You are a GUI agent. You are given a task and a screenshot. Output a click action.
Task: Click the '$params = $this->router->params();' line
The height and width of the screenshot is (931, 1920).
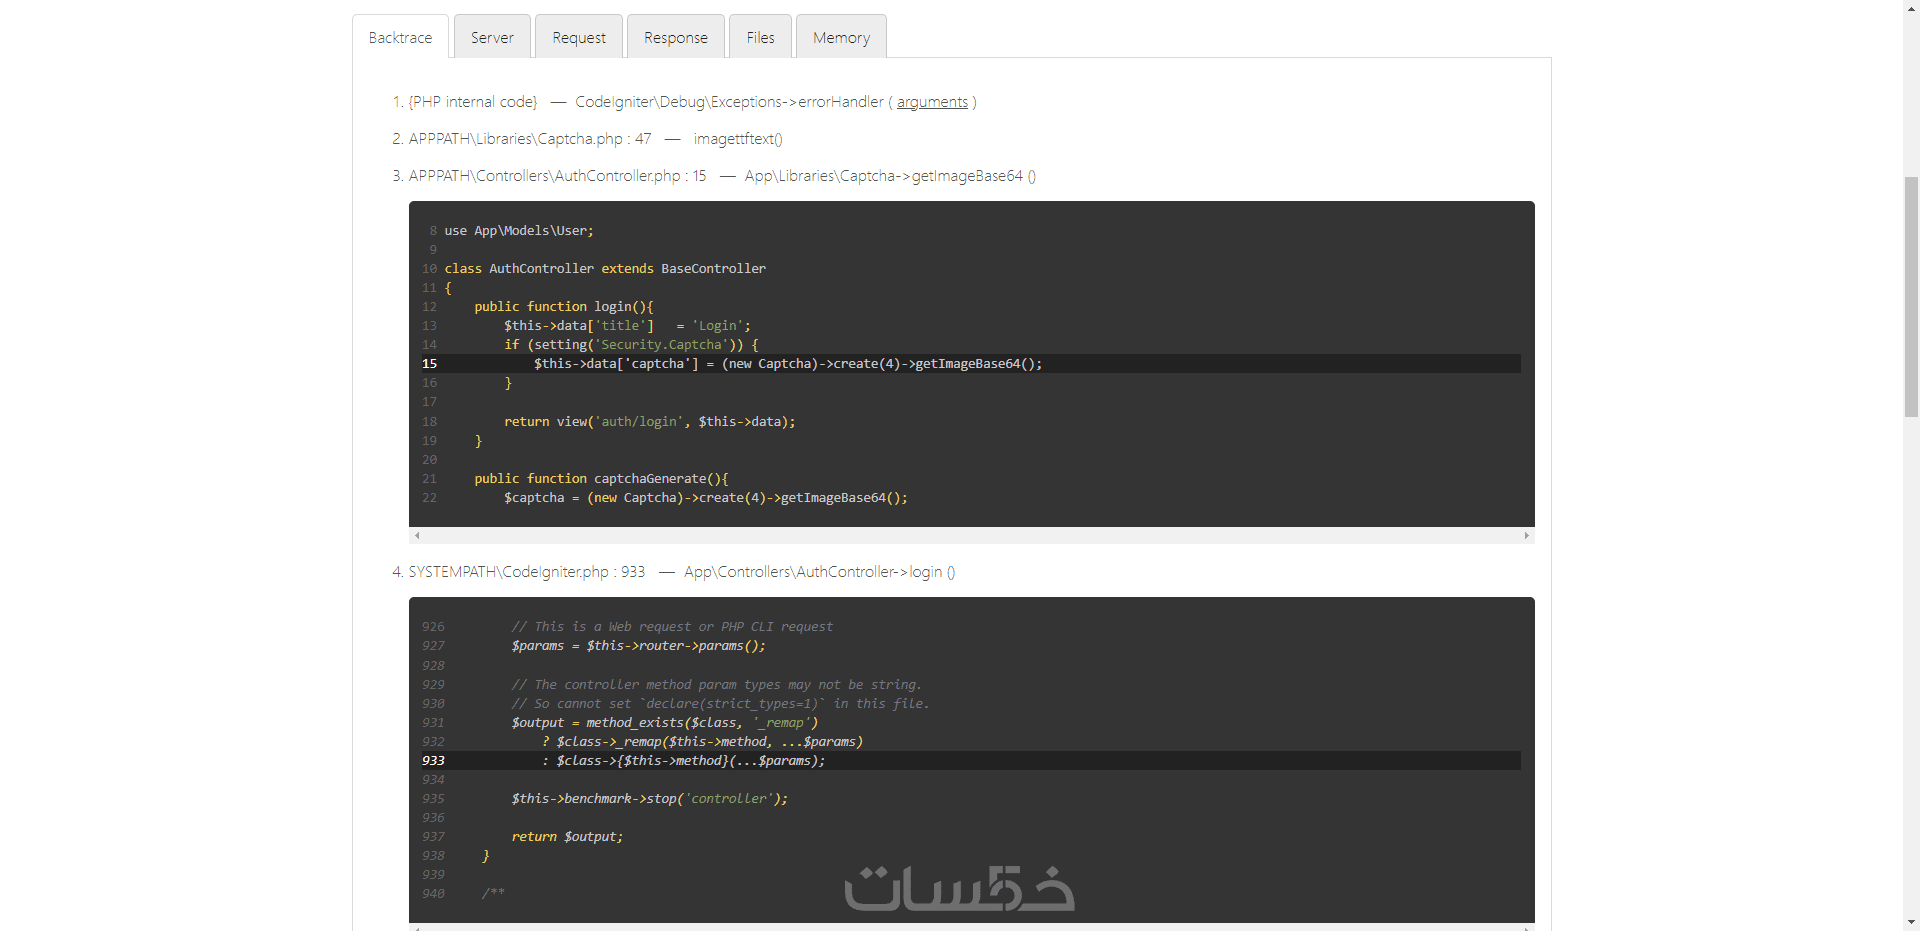pyautogui.click(x=639, y=646)
